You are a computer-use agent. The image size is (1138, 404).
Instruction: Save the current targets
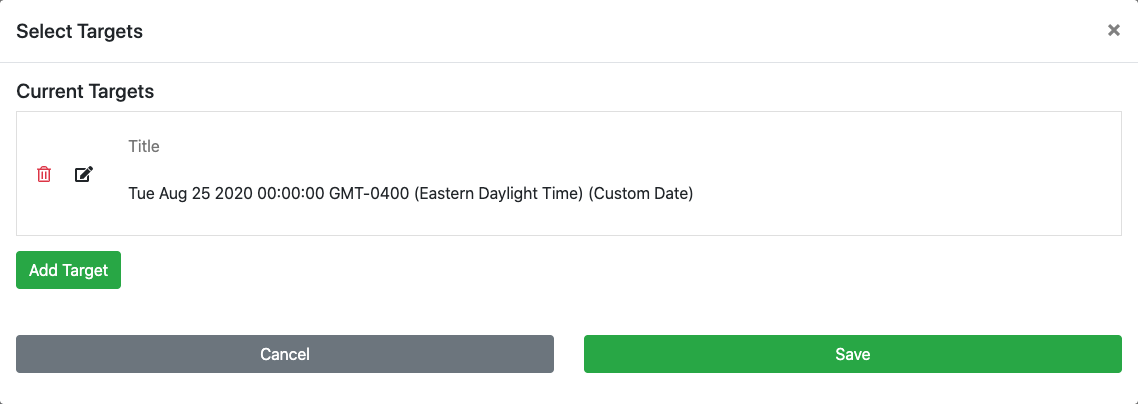pyautogui.click(x=852, y=354)
